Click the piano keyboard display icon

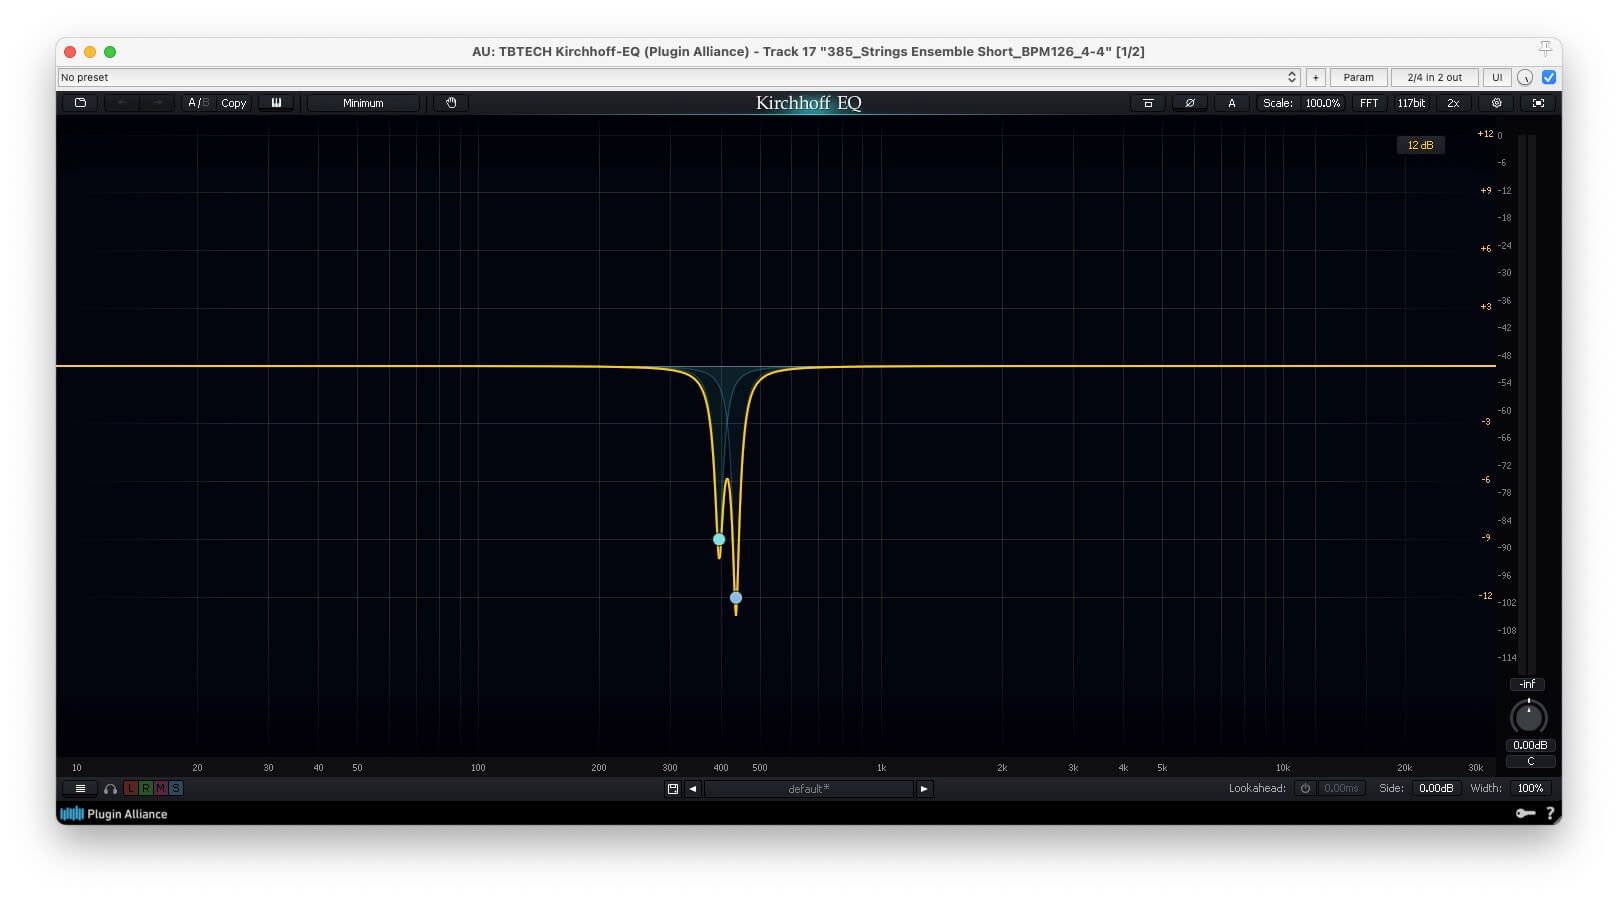pyautogui.click(x=276, y=103)
